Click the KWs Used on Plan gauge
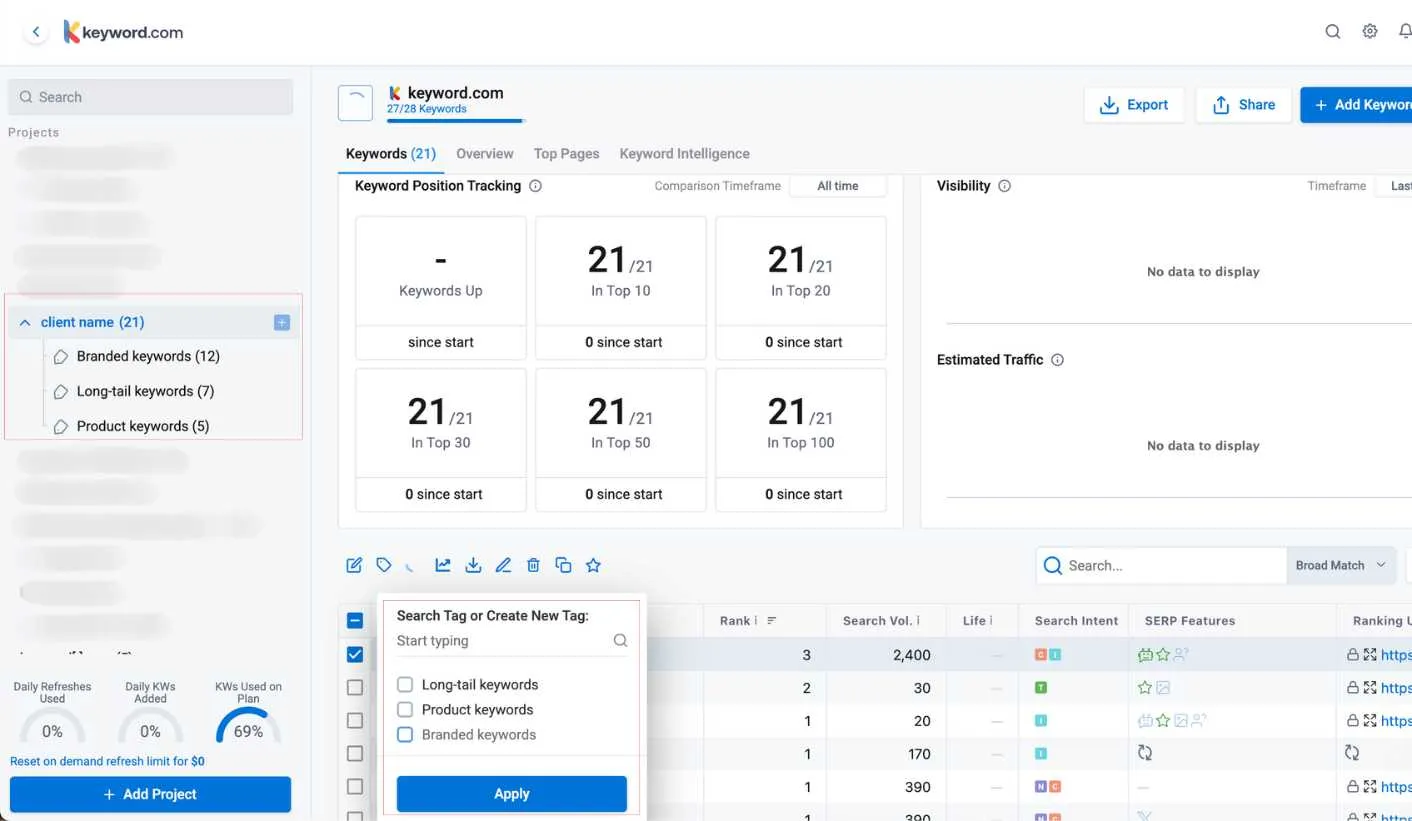This screenshot has height=821, width=1412. [x=248, y=727]
